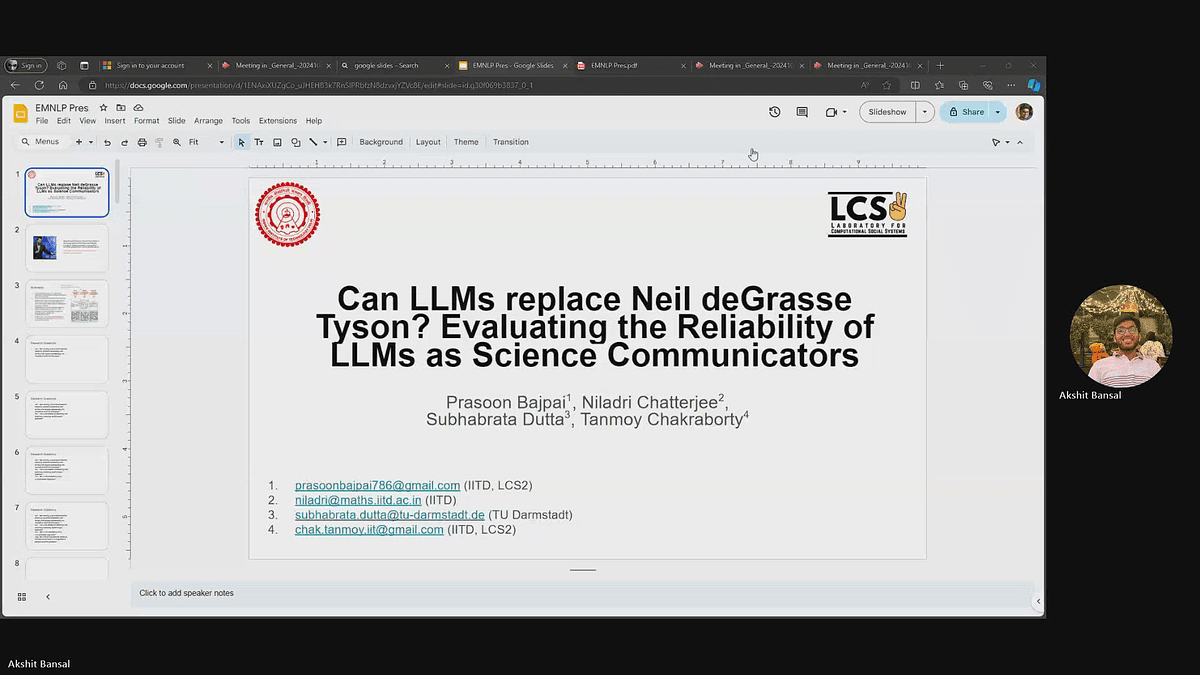Open the Arrange menu
Screen dimensions: 1200x675
click(208, 121)
